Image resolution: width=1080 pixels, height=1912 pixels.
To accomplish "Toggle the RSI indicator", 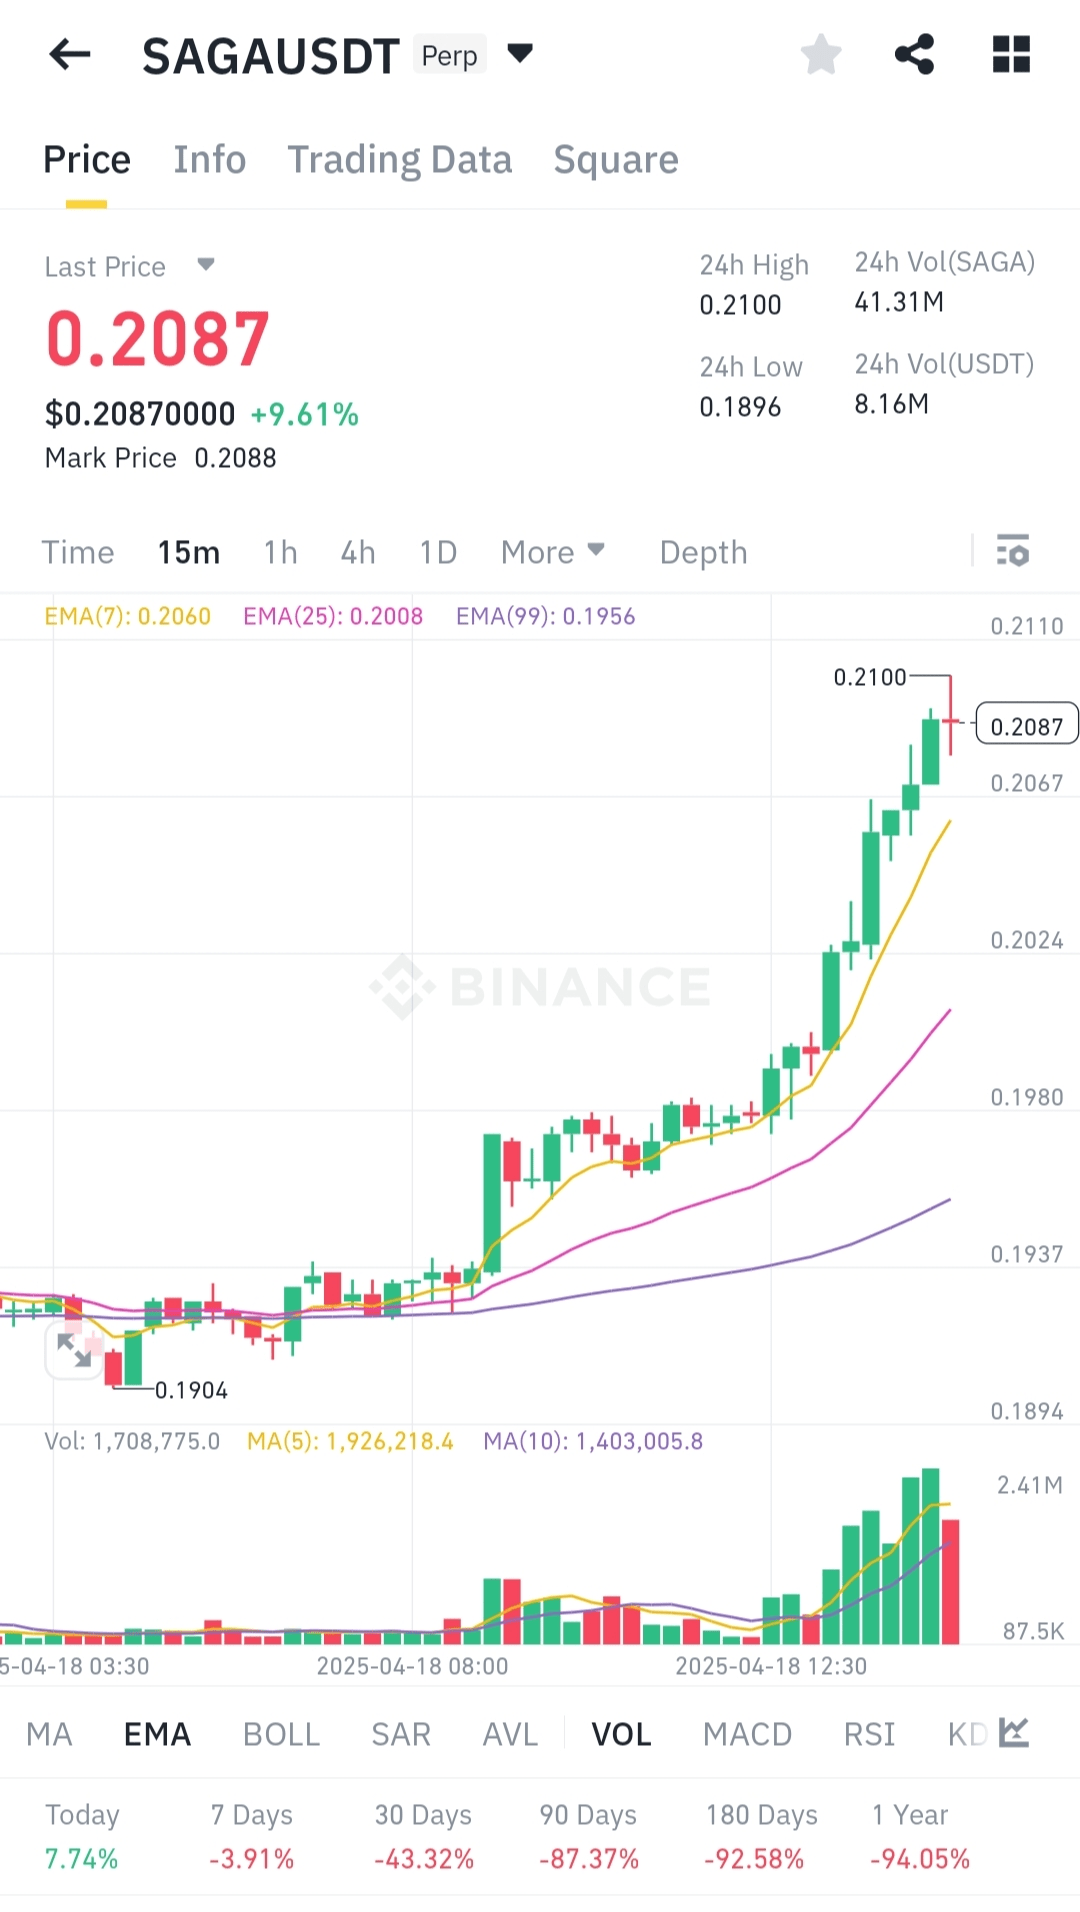I will (x=869, y=1734).
